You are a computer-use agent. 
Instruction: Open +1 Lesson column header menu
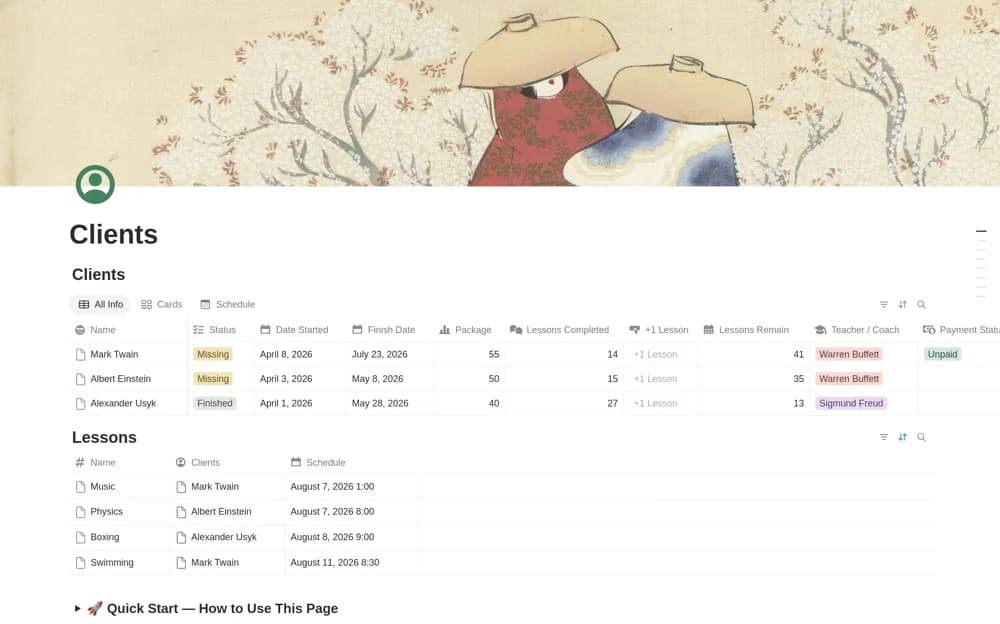(661, 330)
